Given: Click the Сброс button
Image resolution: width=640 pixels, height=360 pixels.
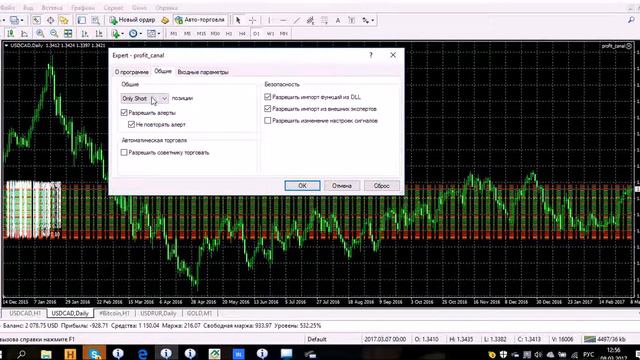Looking at the screenshot, I should (382, 185).
